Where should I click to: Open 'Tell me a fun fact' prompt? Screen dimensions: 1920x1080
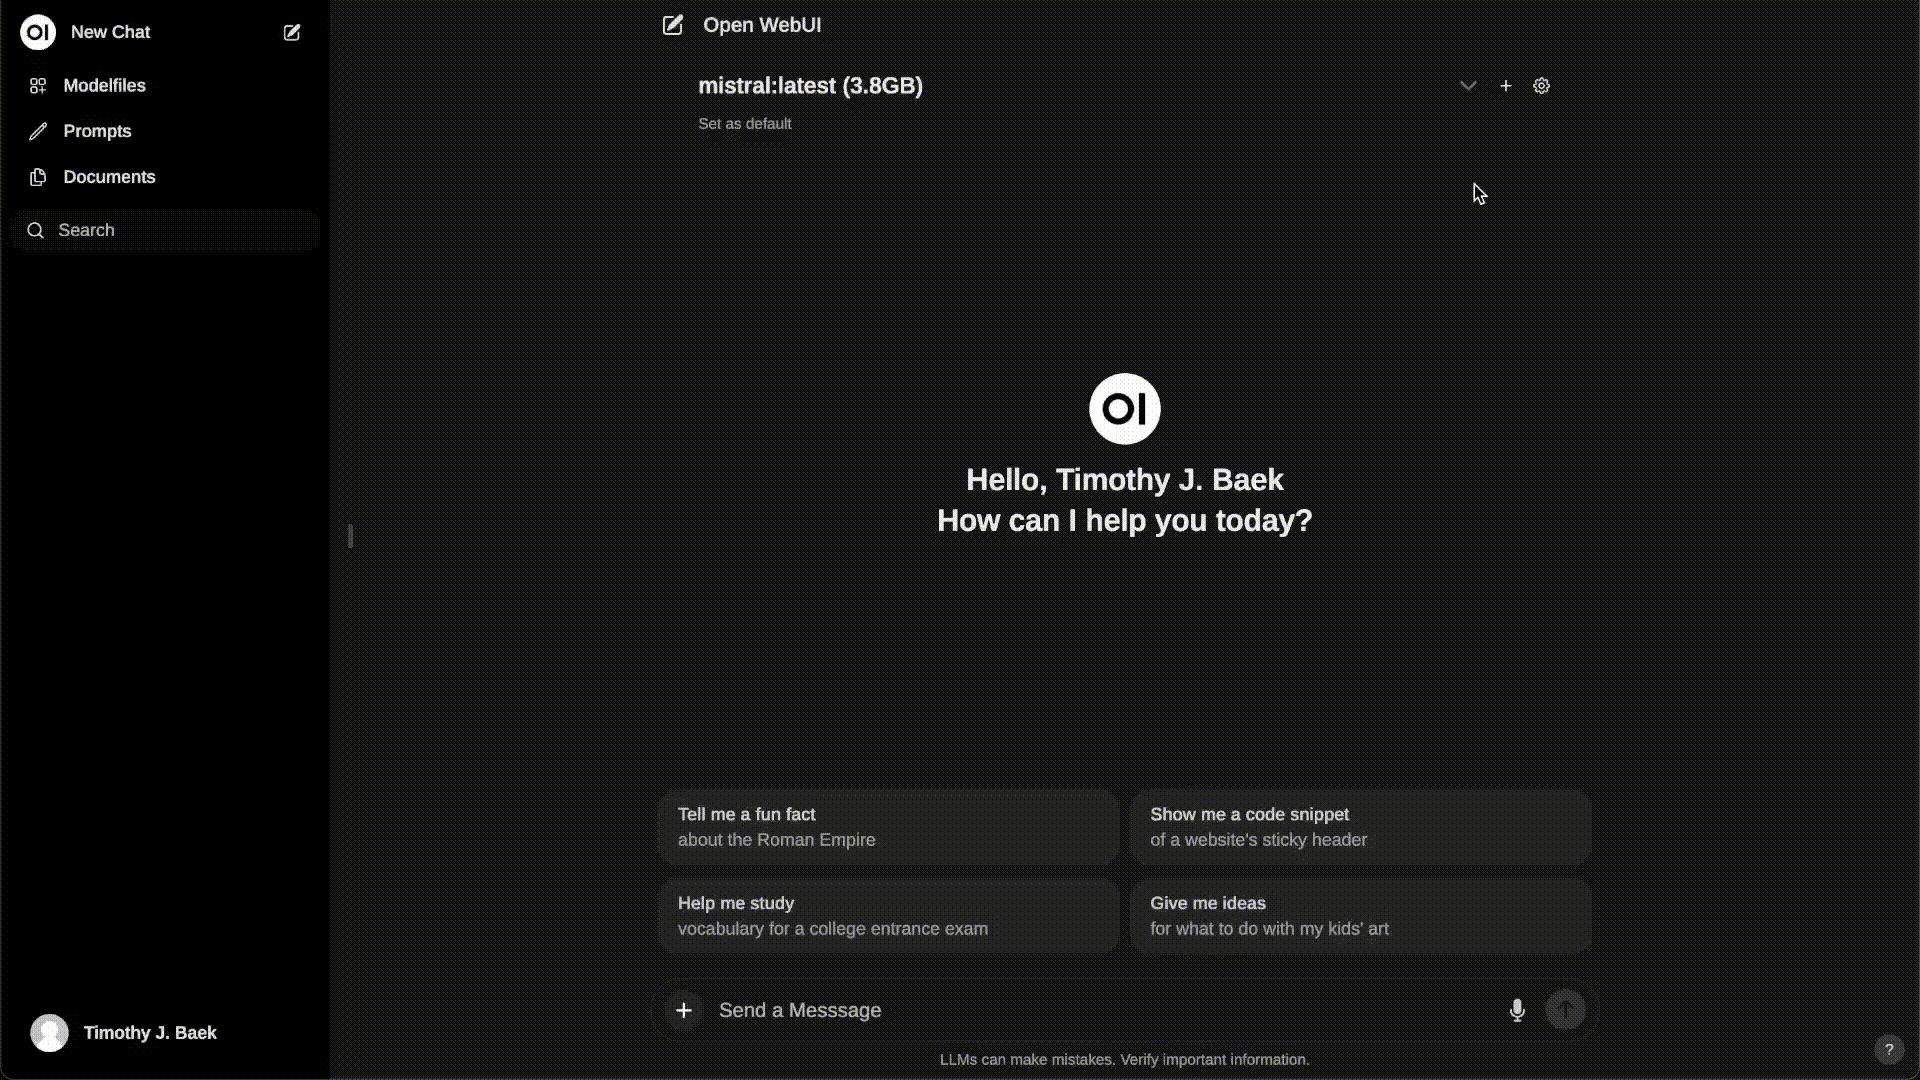click(889, 827)
